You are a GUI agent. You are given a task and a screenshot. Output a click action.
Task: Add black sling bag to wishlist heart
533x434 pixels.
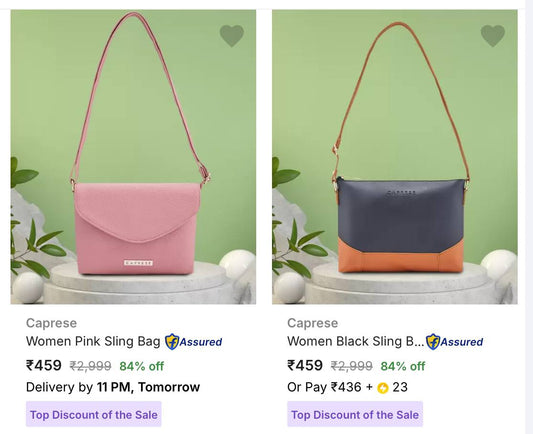(493, 36)
